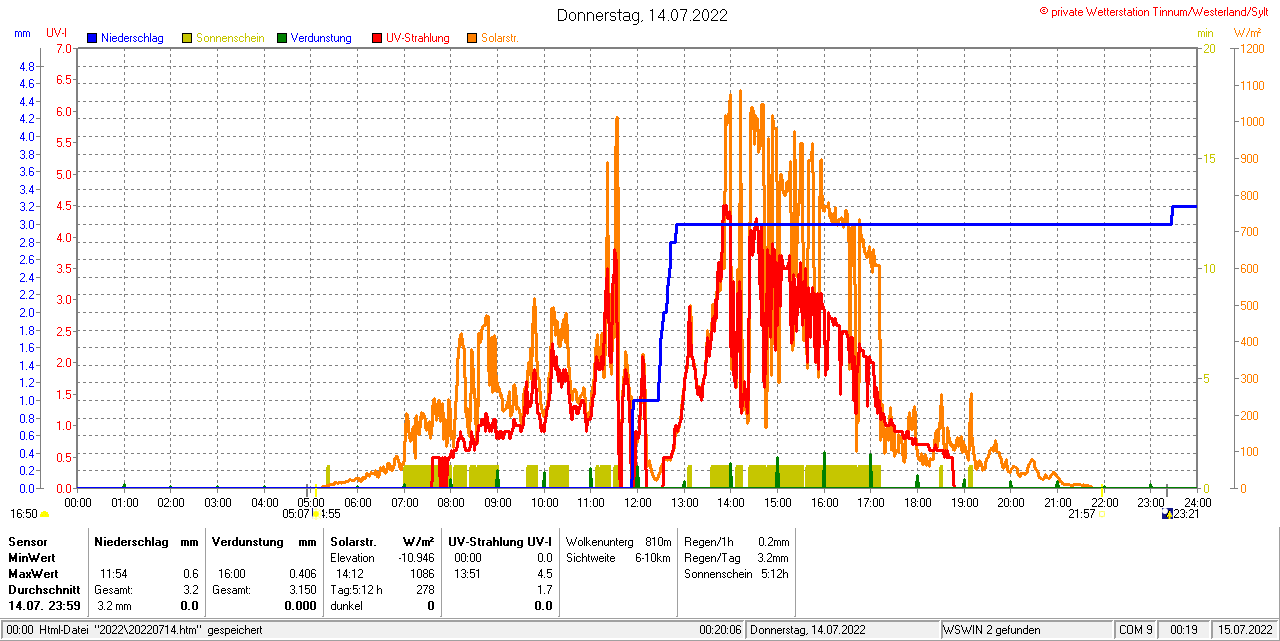
Task: Click the Niederschlag table column header
Action: pos(131,541)
